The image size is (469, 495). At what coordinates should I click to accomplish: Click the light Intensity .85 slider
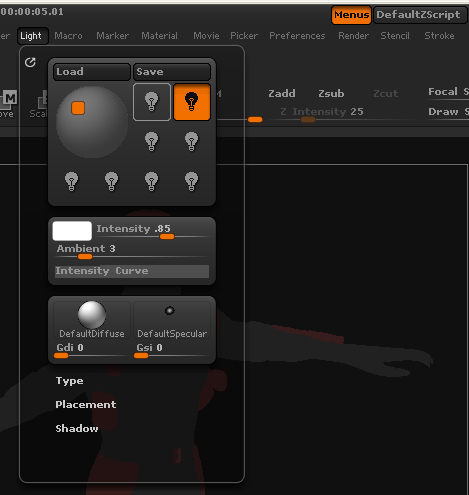[x=153, y=231]
